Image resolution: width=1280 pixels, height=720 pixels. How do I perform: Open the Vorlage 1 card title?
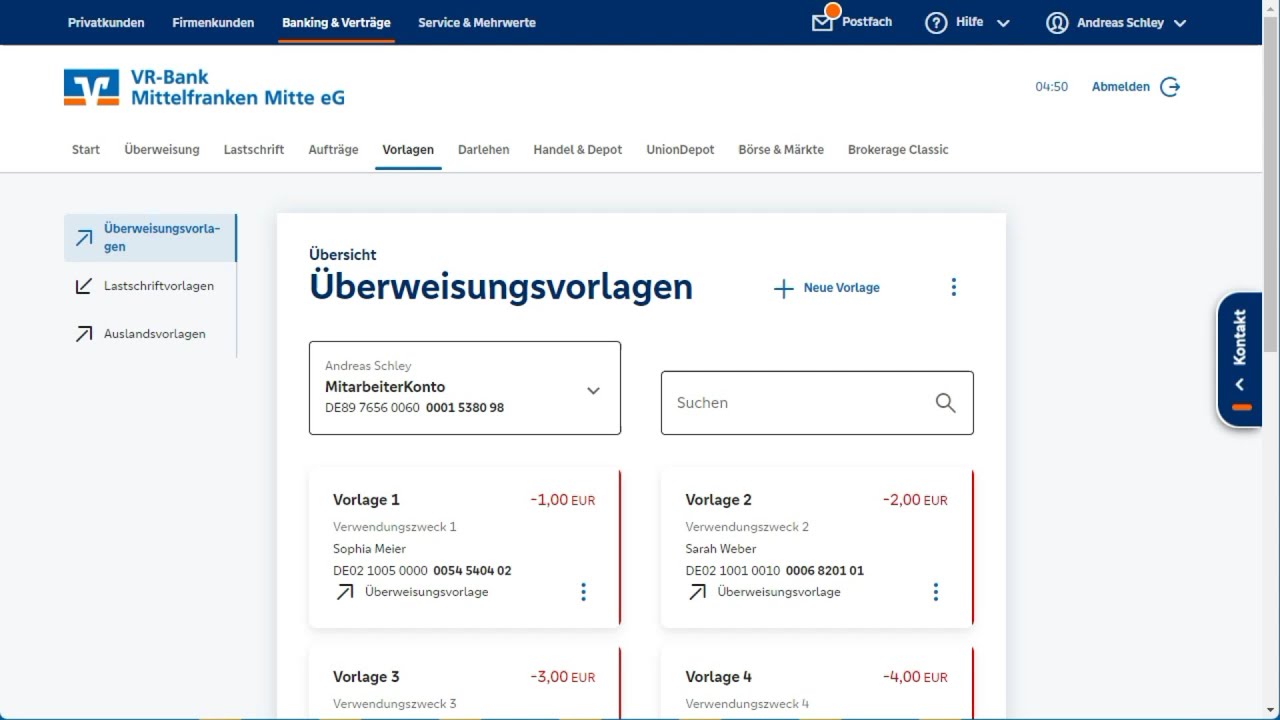366,500
